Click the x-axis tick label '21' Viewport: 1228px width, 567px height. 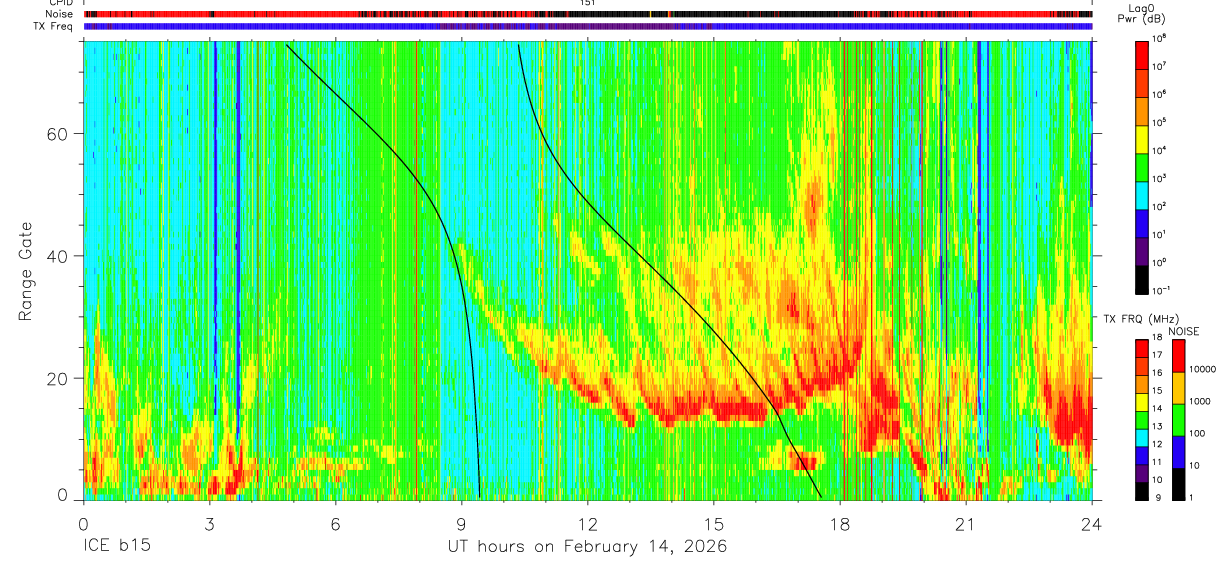coord(965,522)
